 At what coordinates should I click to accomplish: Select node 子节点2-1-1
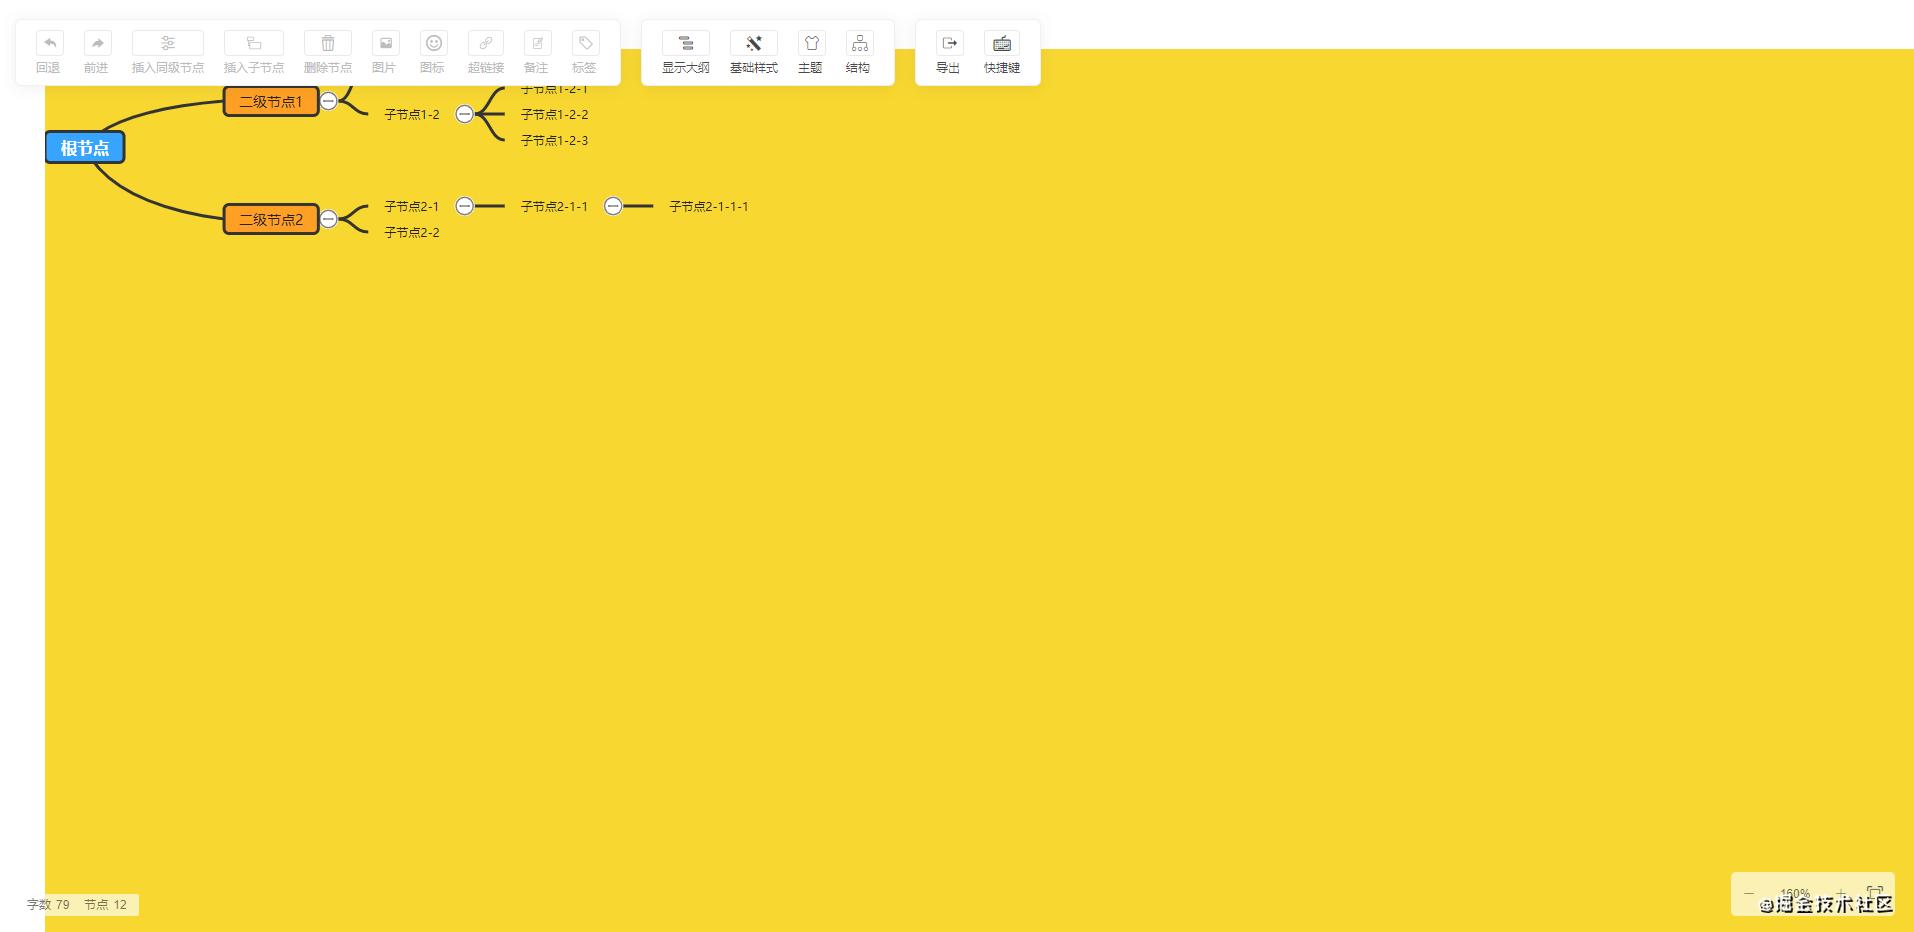(x=554, y=206)
